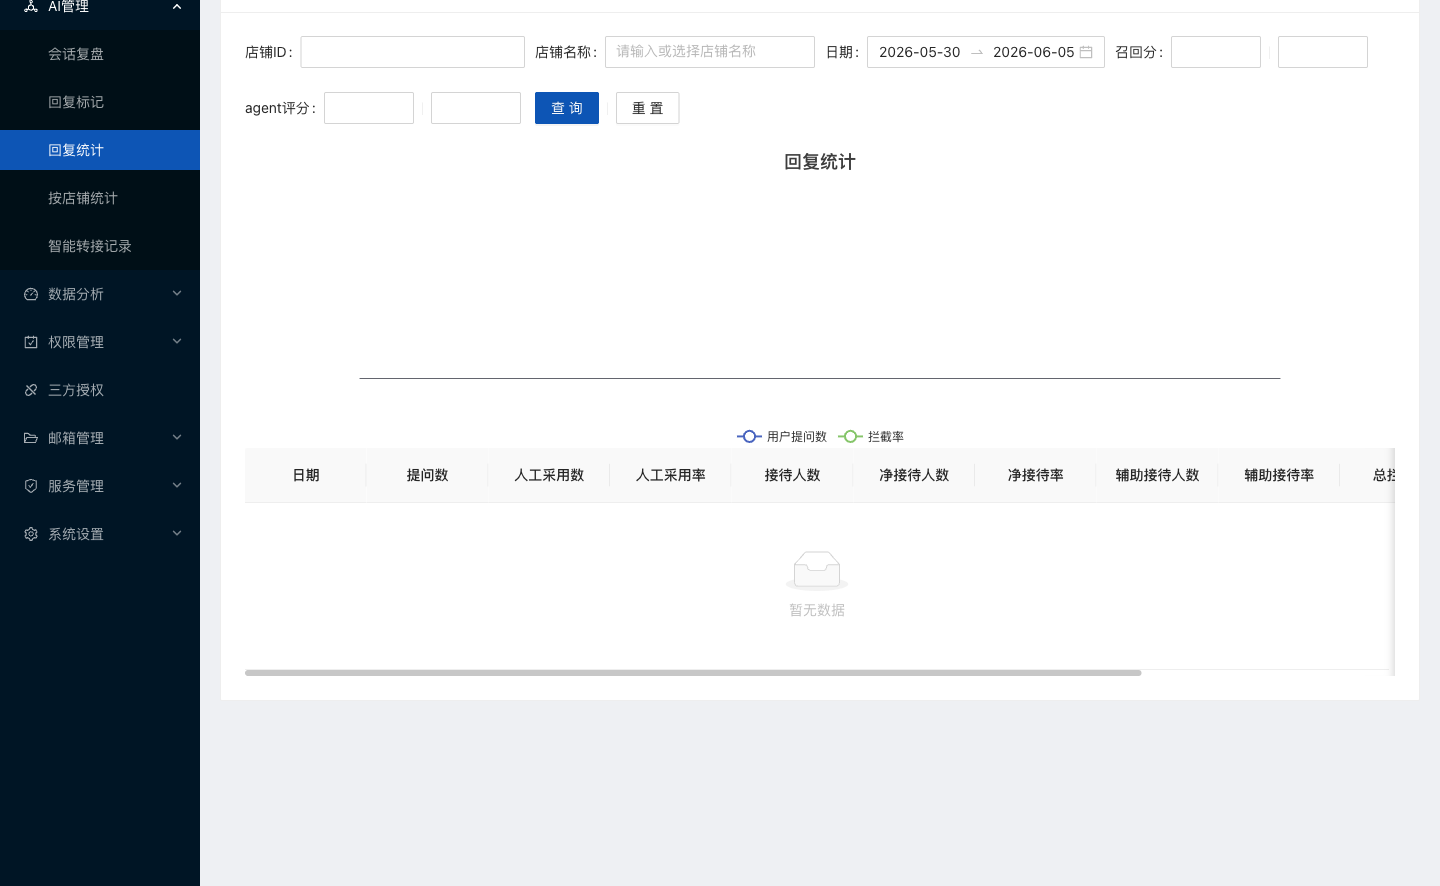1440x886 pixels.
Task: Click the 辅助接待率 column header
Action: coord(1279,475)
